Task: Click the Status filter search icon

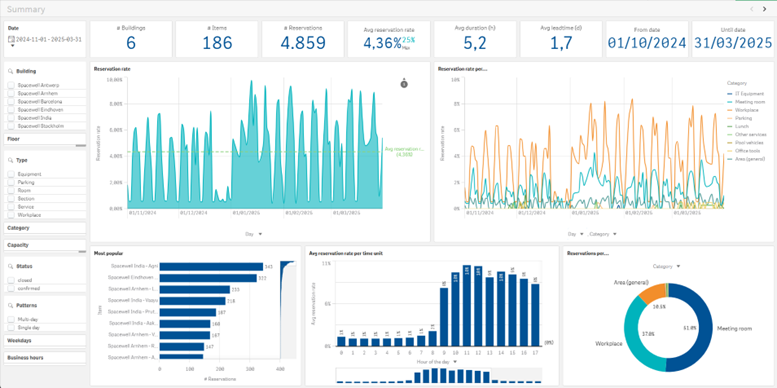Action: pos(11,266)
